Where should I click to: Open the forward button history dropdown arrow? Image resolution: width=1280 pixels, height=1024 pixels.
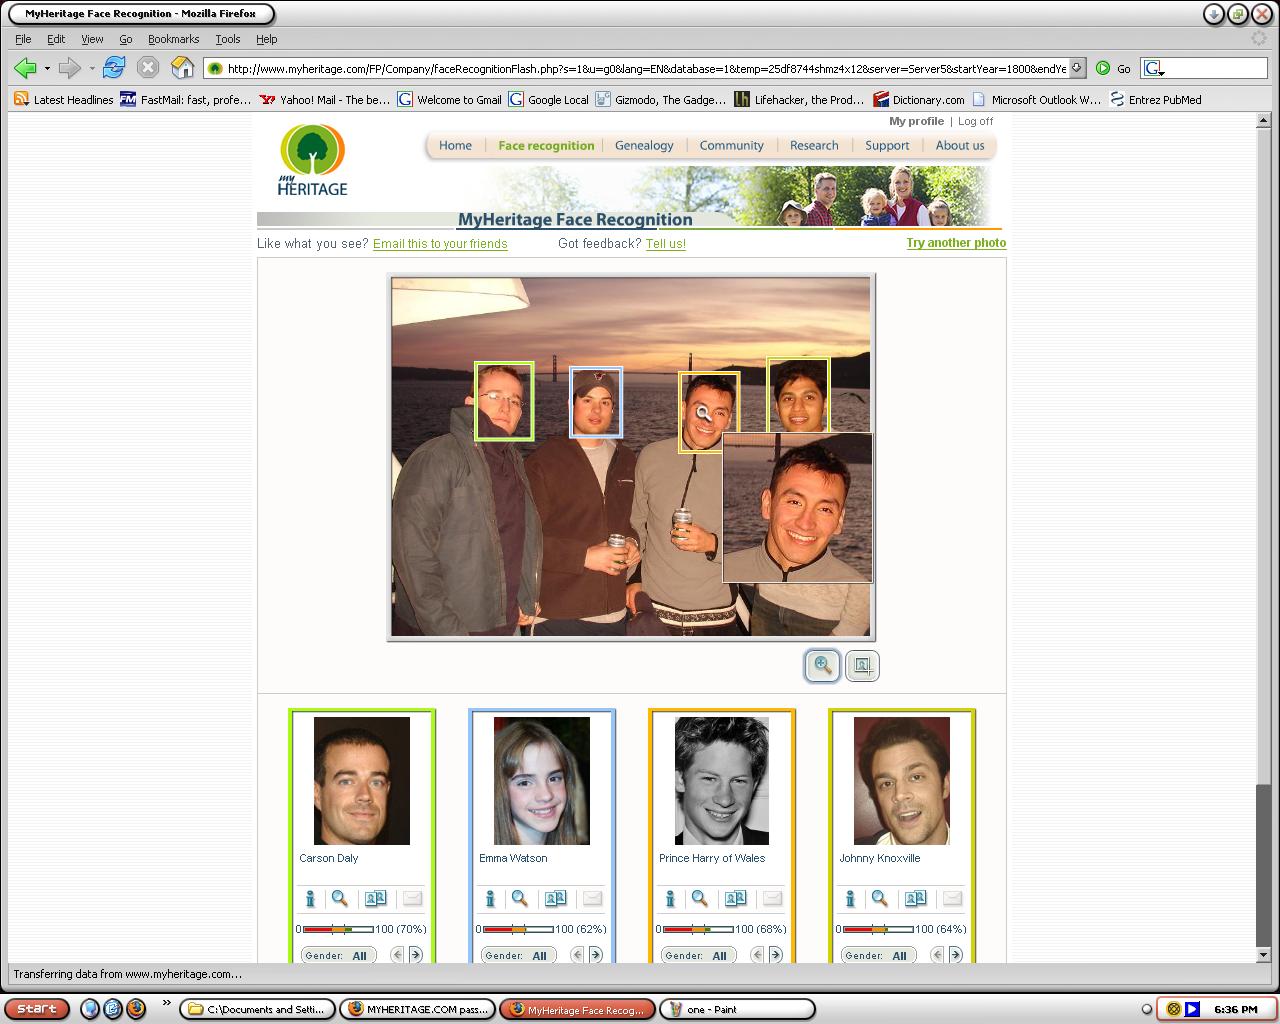[91, 68]
